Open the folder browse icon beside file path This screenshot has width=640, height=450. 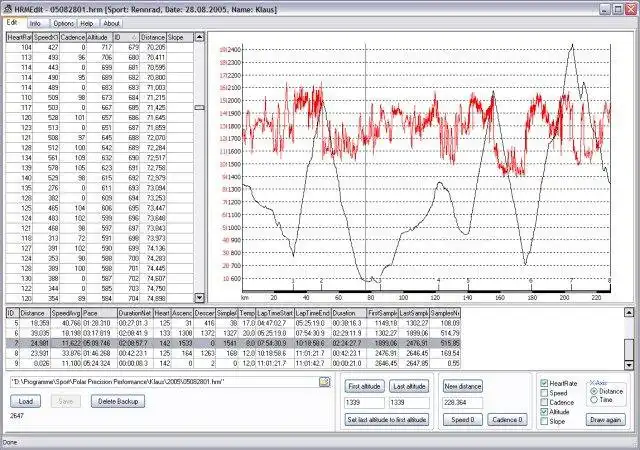click(324, 382)
